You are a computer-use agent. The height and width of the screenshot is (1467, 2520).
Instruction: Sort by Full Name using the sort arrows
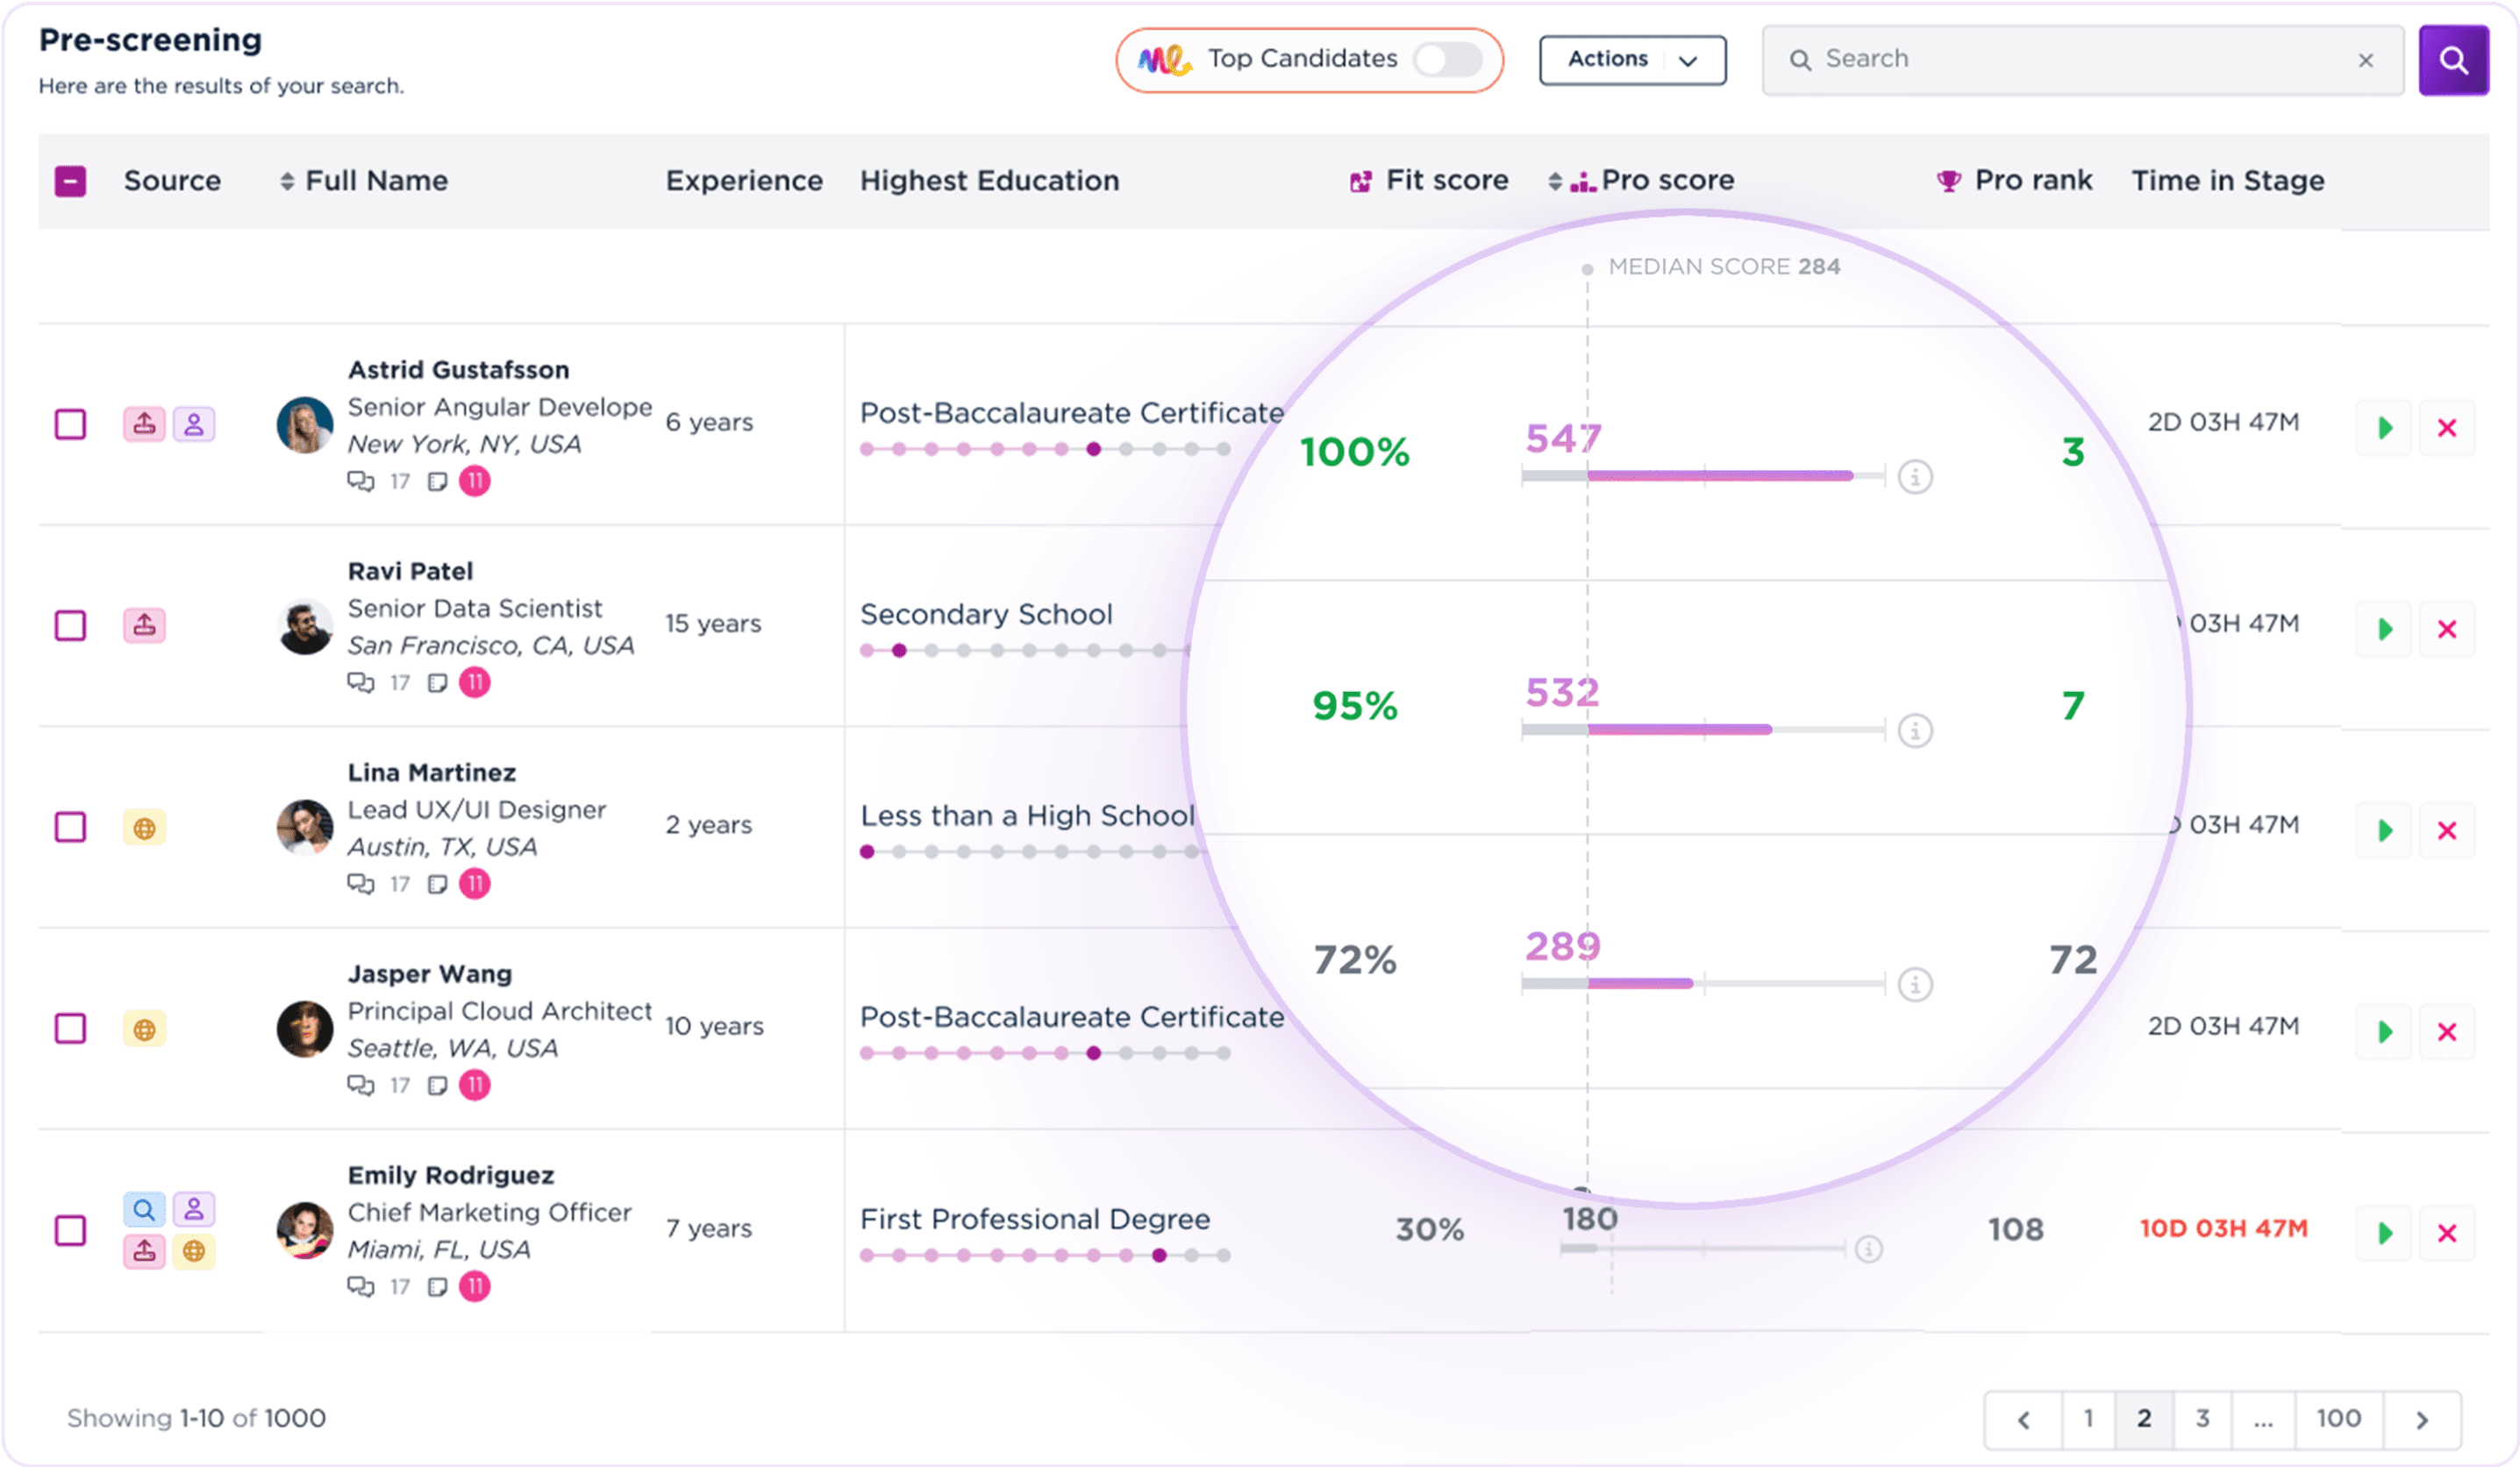[288, 180]
